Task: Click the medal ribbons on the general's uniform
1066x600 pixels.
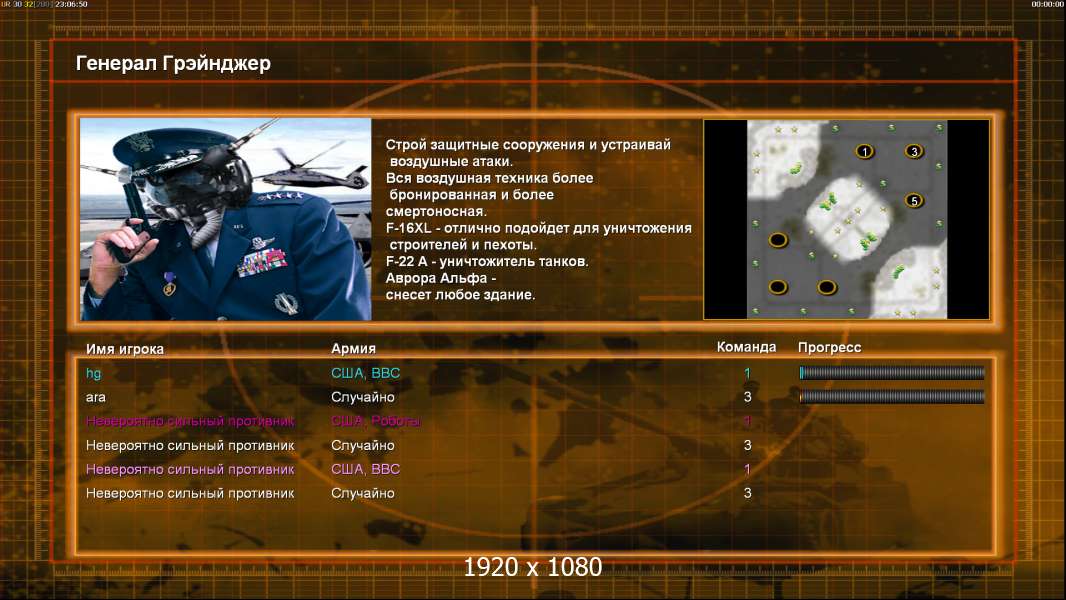Action: [262, 263]
